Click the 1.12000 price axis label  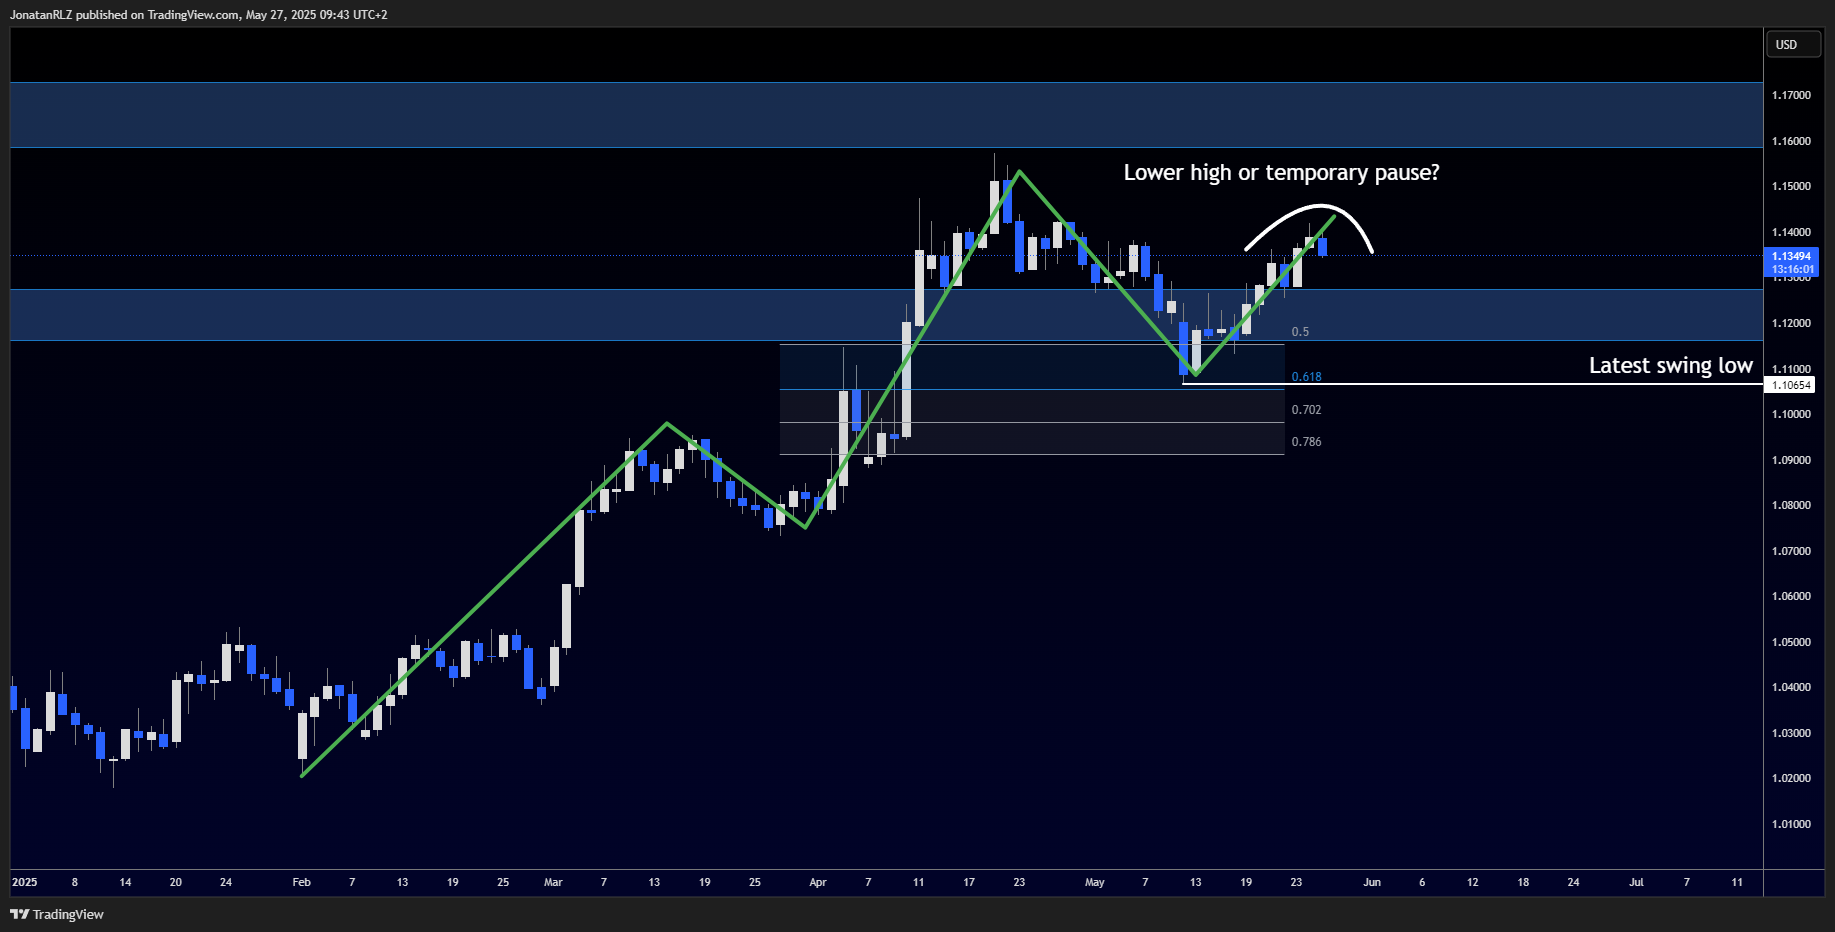pyautogui.click(x=1791, y=323)
